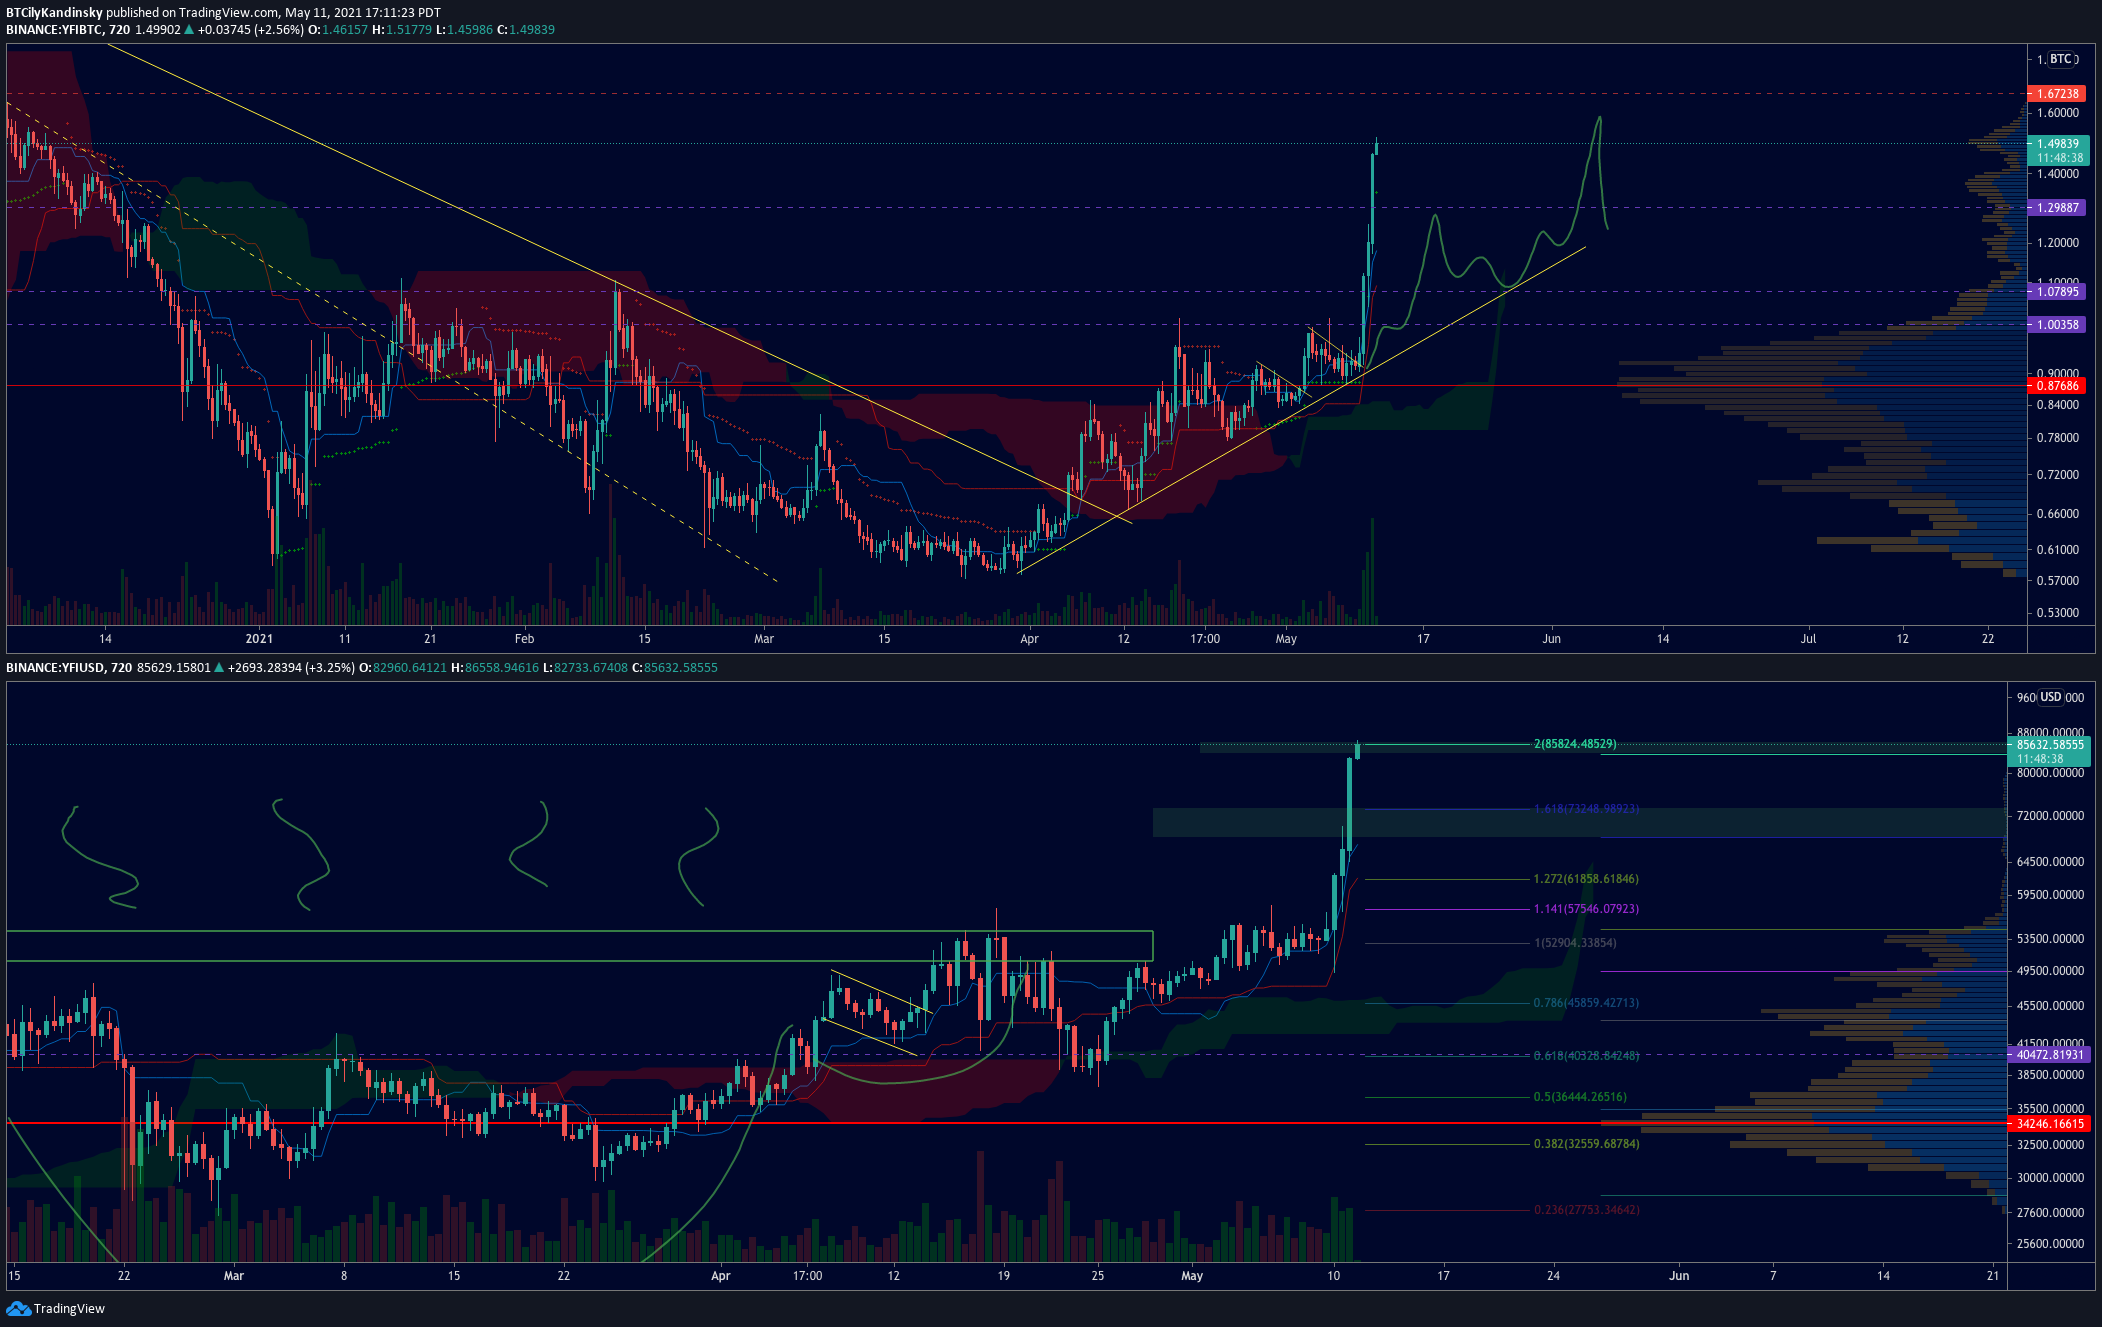The width and height of the screenshot is (2102, 1327).
Task: Click the 1.60000 tick on upper price axis
Action: pyautogui.click(x=2058, y=113)
